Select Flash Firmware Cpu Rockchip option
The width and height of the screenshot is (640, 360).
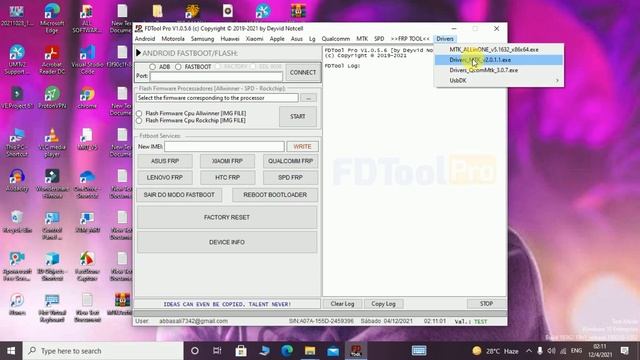pos(139,120)
